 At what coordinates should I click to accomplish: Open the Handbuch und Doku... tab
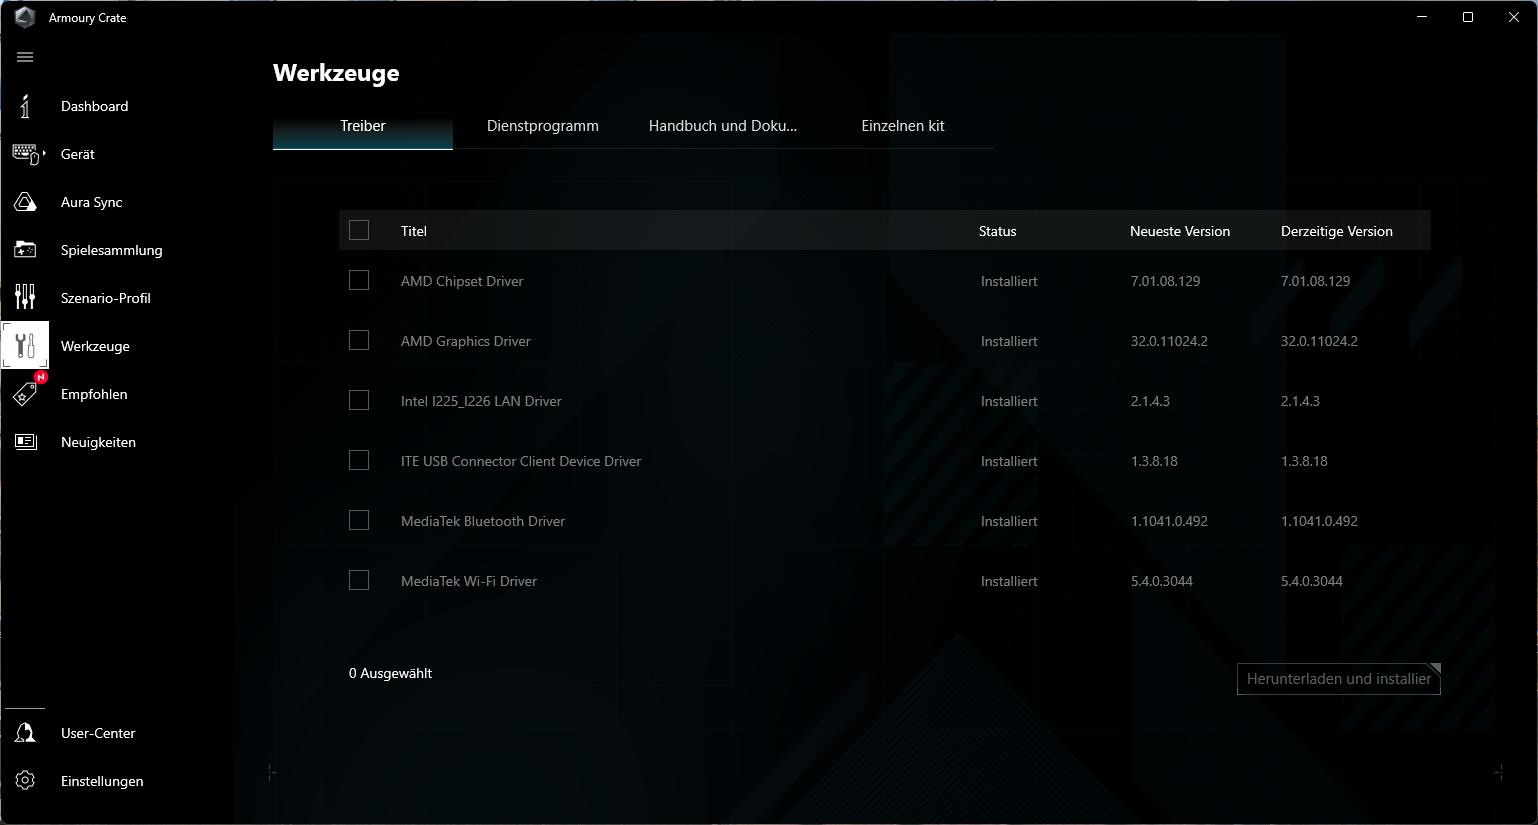(723, 126)
